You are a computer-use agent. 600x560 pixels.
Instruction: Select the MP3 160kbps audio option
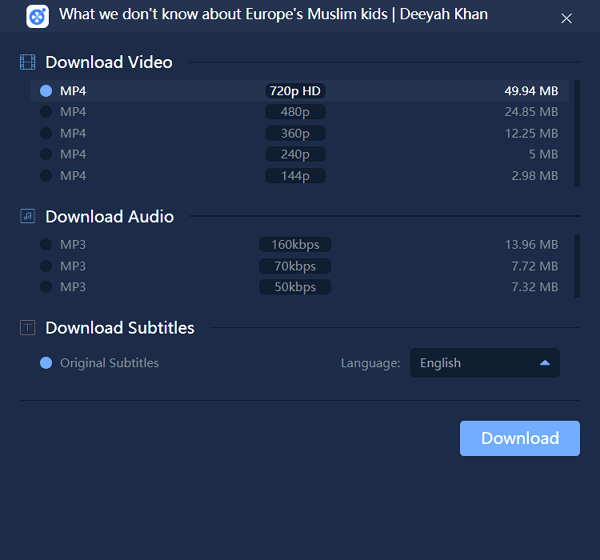(46, 245)
